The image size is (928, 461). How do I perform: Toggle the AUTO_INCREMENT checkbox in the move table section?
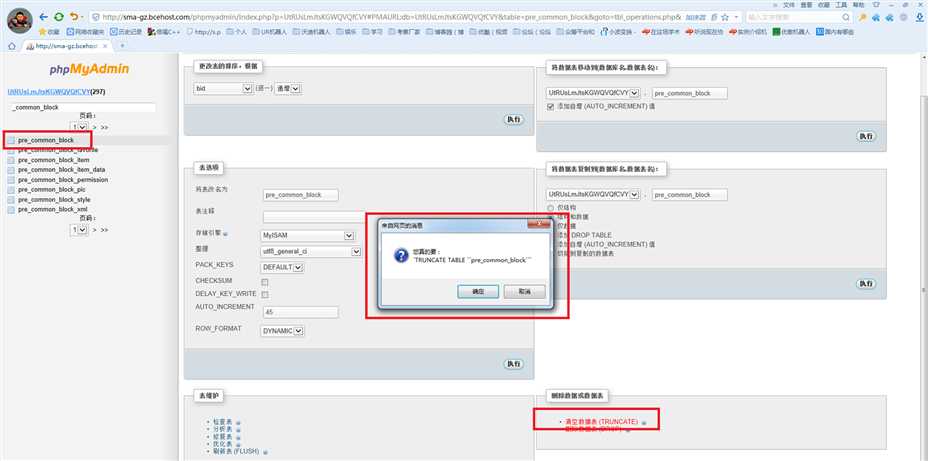click(x=551, y=107)
